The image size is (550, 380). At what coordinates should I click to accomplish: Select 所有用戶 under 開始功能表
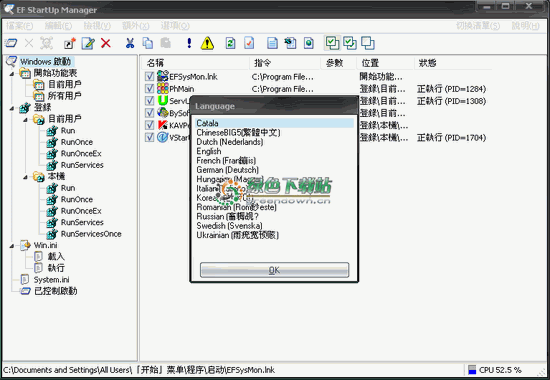[65, 96]
